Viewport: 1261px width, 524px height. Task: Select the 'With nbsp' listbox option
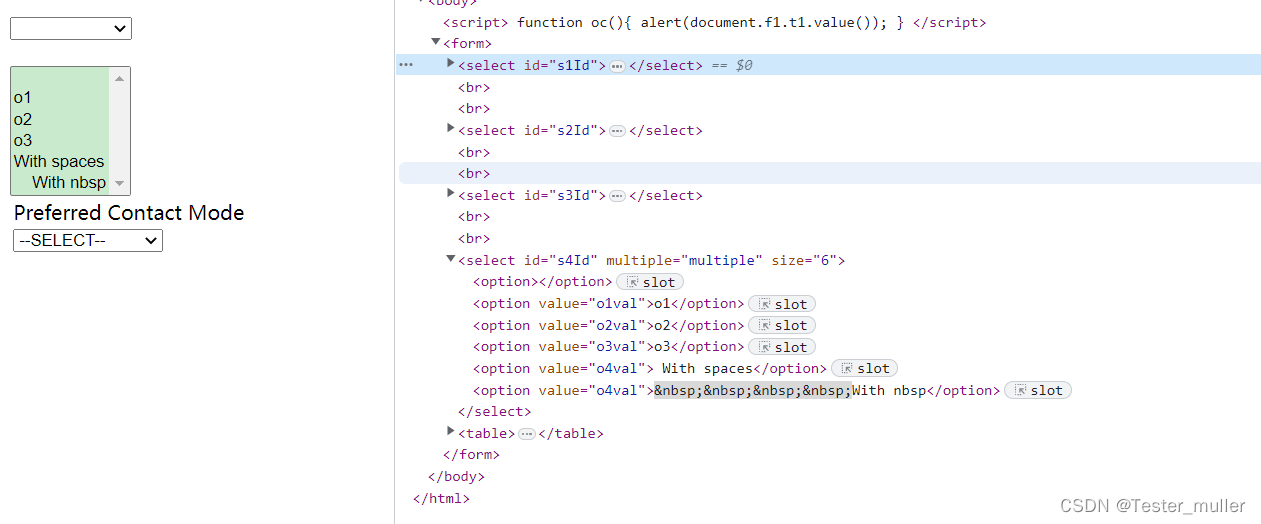(60, 182)
